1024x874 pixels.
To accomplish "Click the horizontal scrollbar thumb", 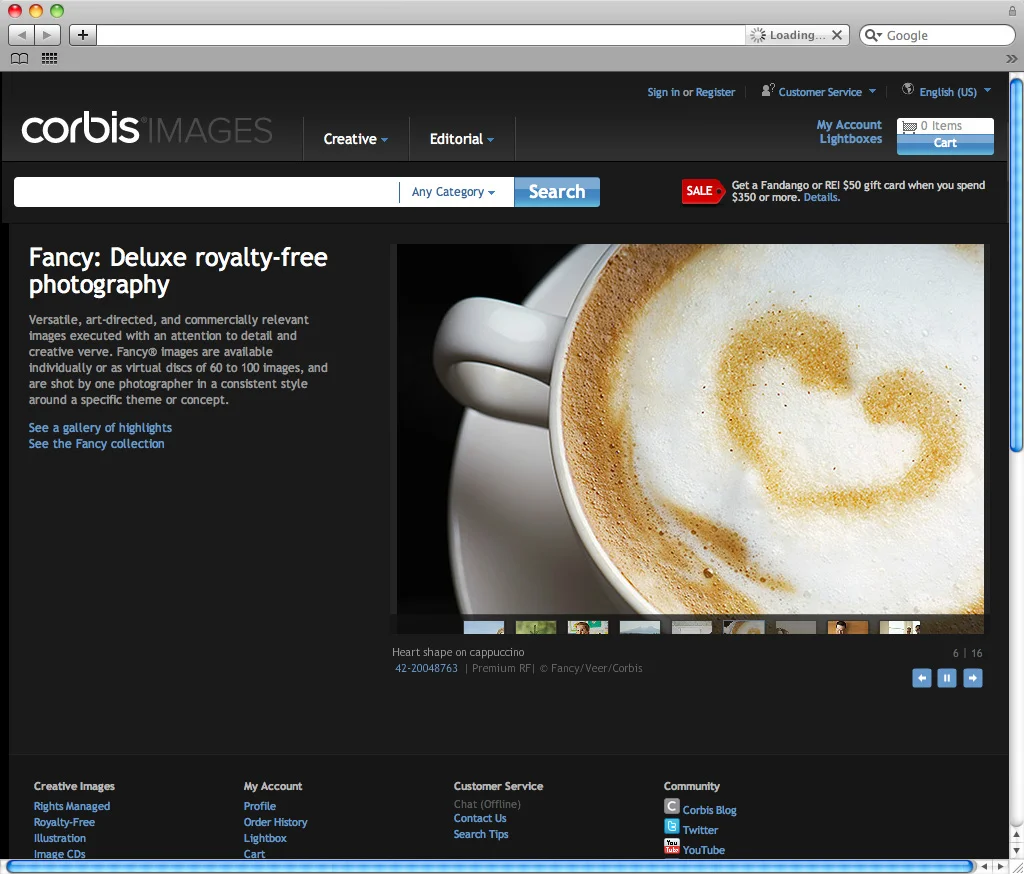I will point(490,867).
